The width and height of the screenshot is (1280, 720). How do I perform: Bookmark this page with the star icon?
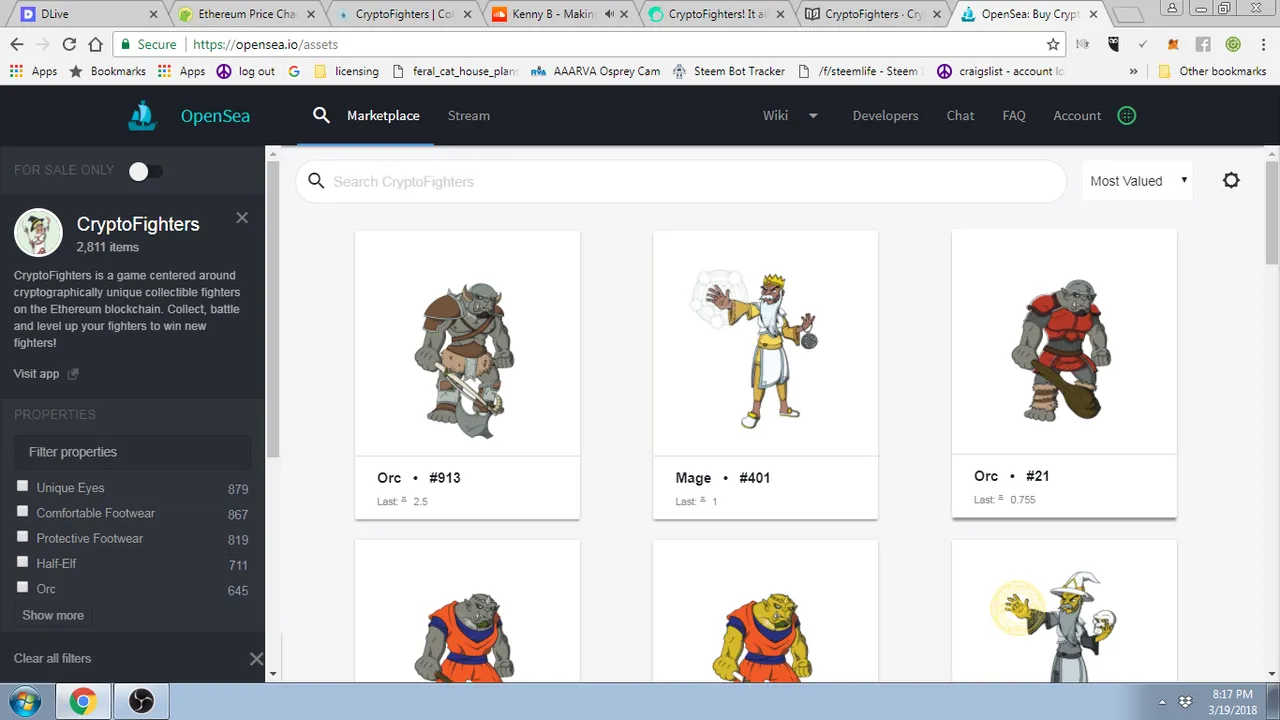pyautogui.click(x=1053, y=44)
